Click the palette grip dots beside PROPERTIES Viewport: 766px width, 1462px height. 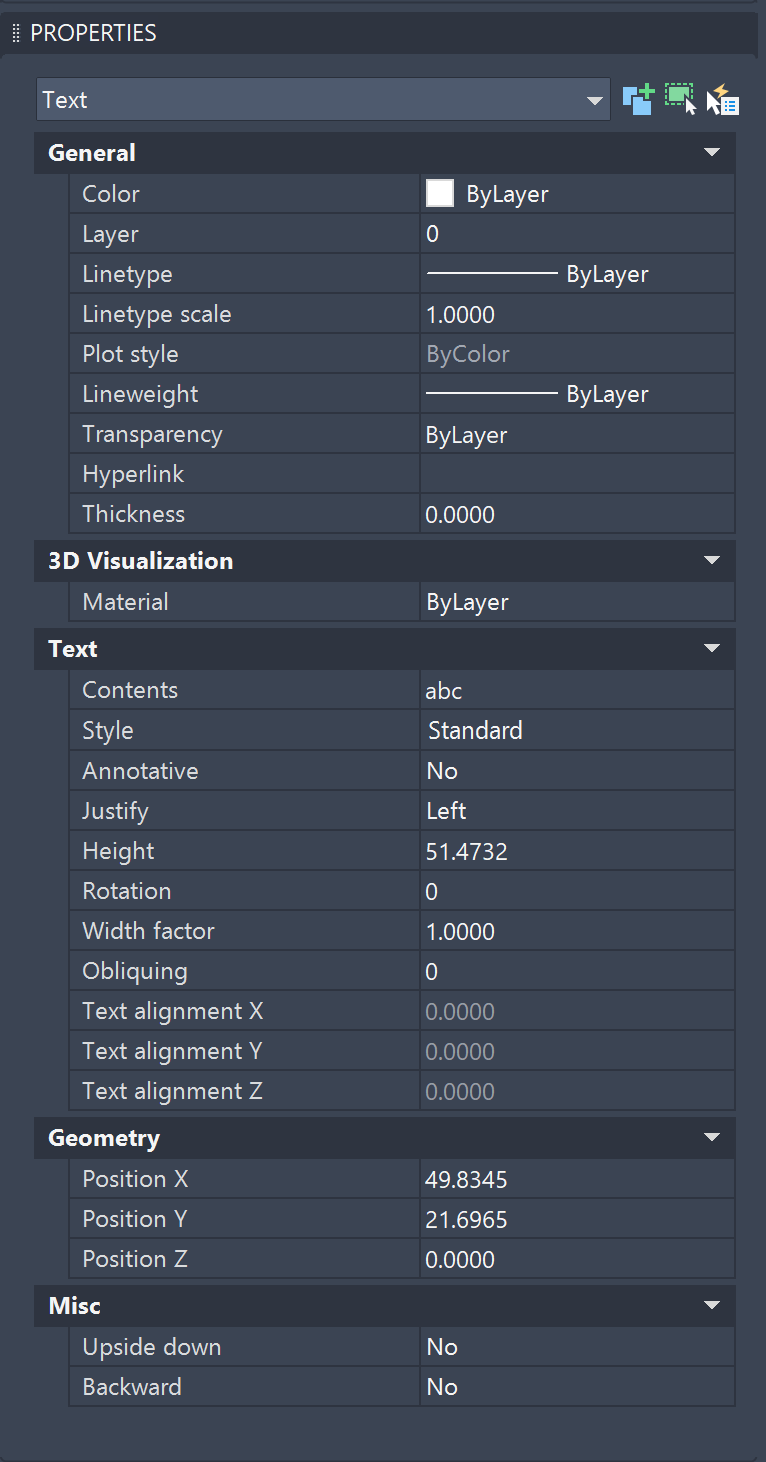coord(15,32)
